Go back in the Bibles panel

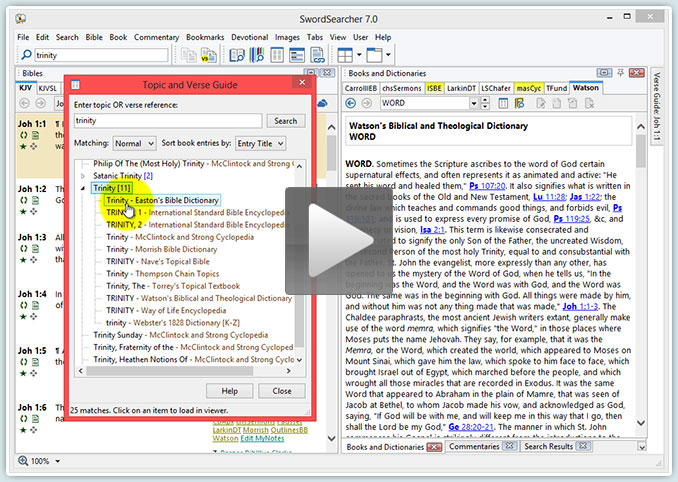pos(25,103)
